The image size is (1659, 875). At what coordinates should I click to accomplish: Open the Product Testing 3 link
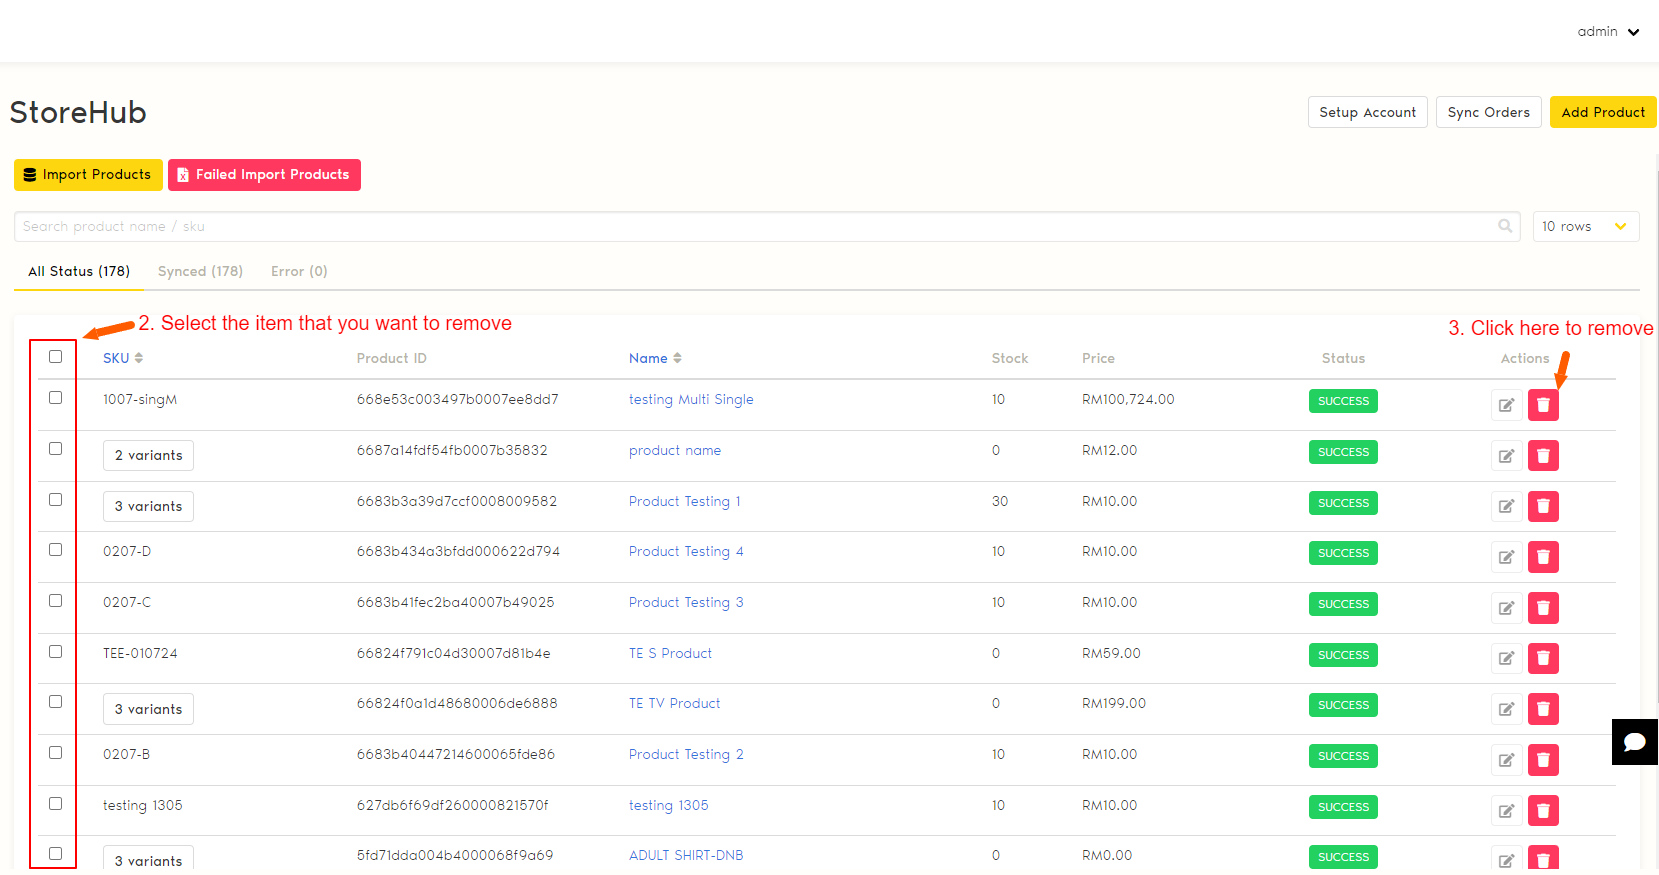pos(686,602)
